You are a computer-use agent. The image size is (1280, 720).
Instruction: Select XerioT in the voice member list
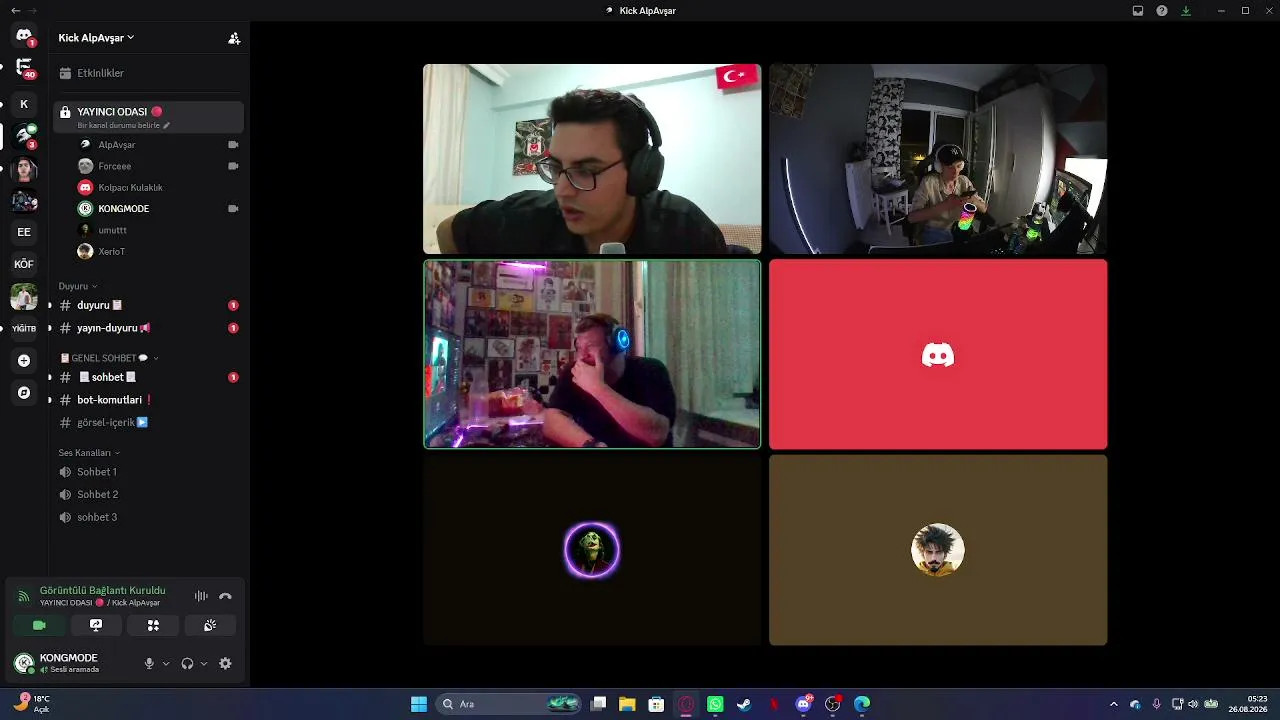pos(158,251)
